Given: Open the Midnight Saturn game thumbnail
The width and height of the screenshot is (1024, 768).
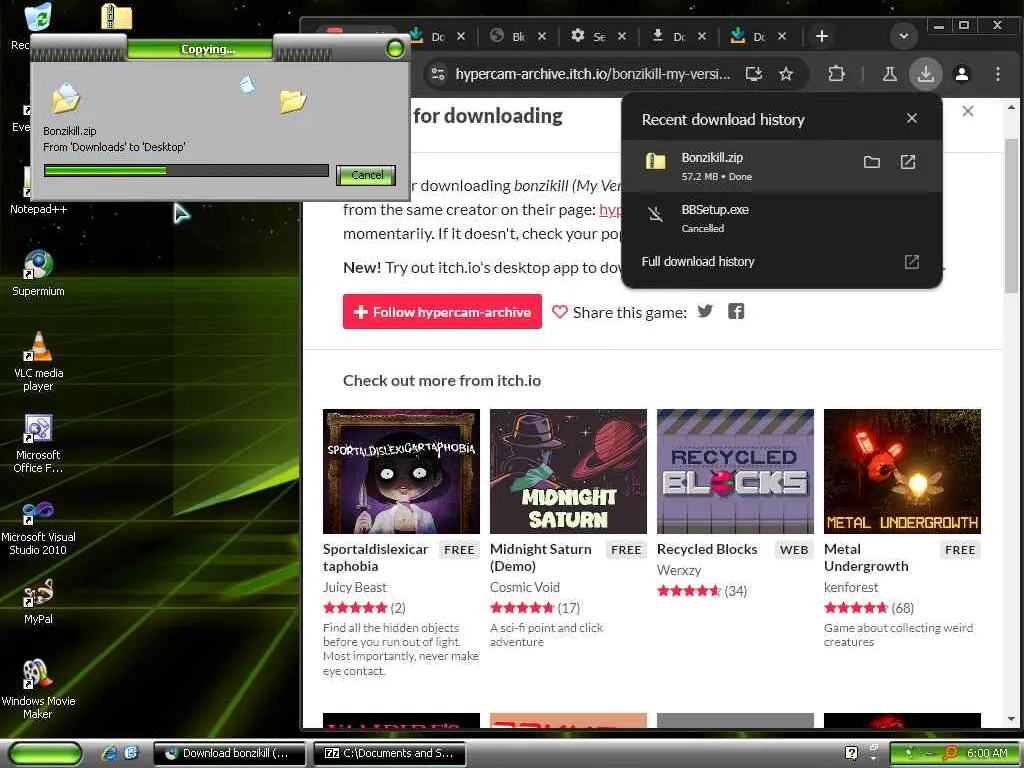Looking at the screenshot, I should click(x=568, y=471).
